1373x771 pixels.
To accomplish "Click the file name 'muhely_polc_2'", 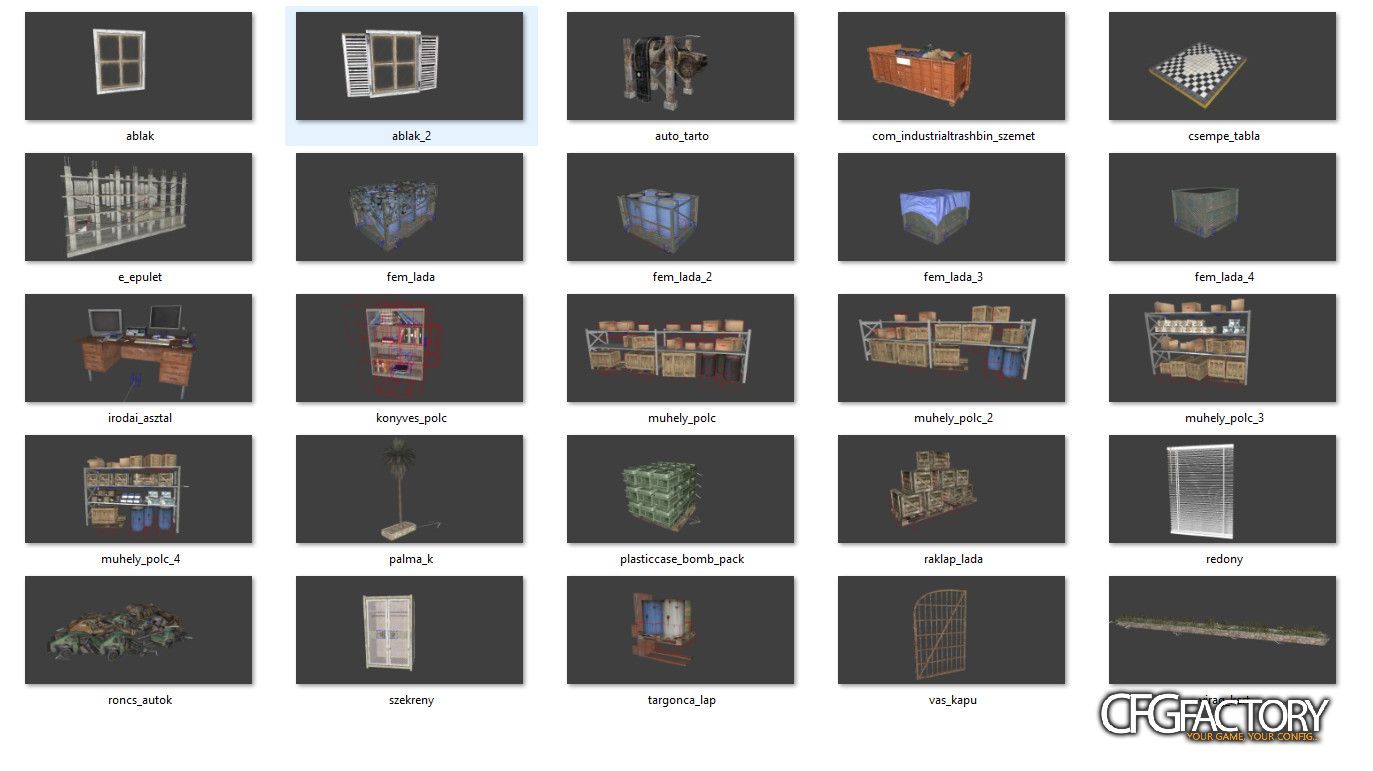I will tap(953, 418).
